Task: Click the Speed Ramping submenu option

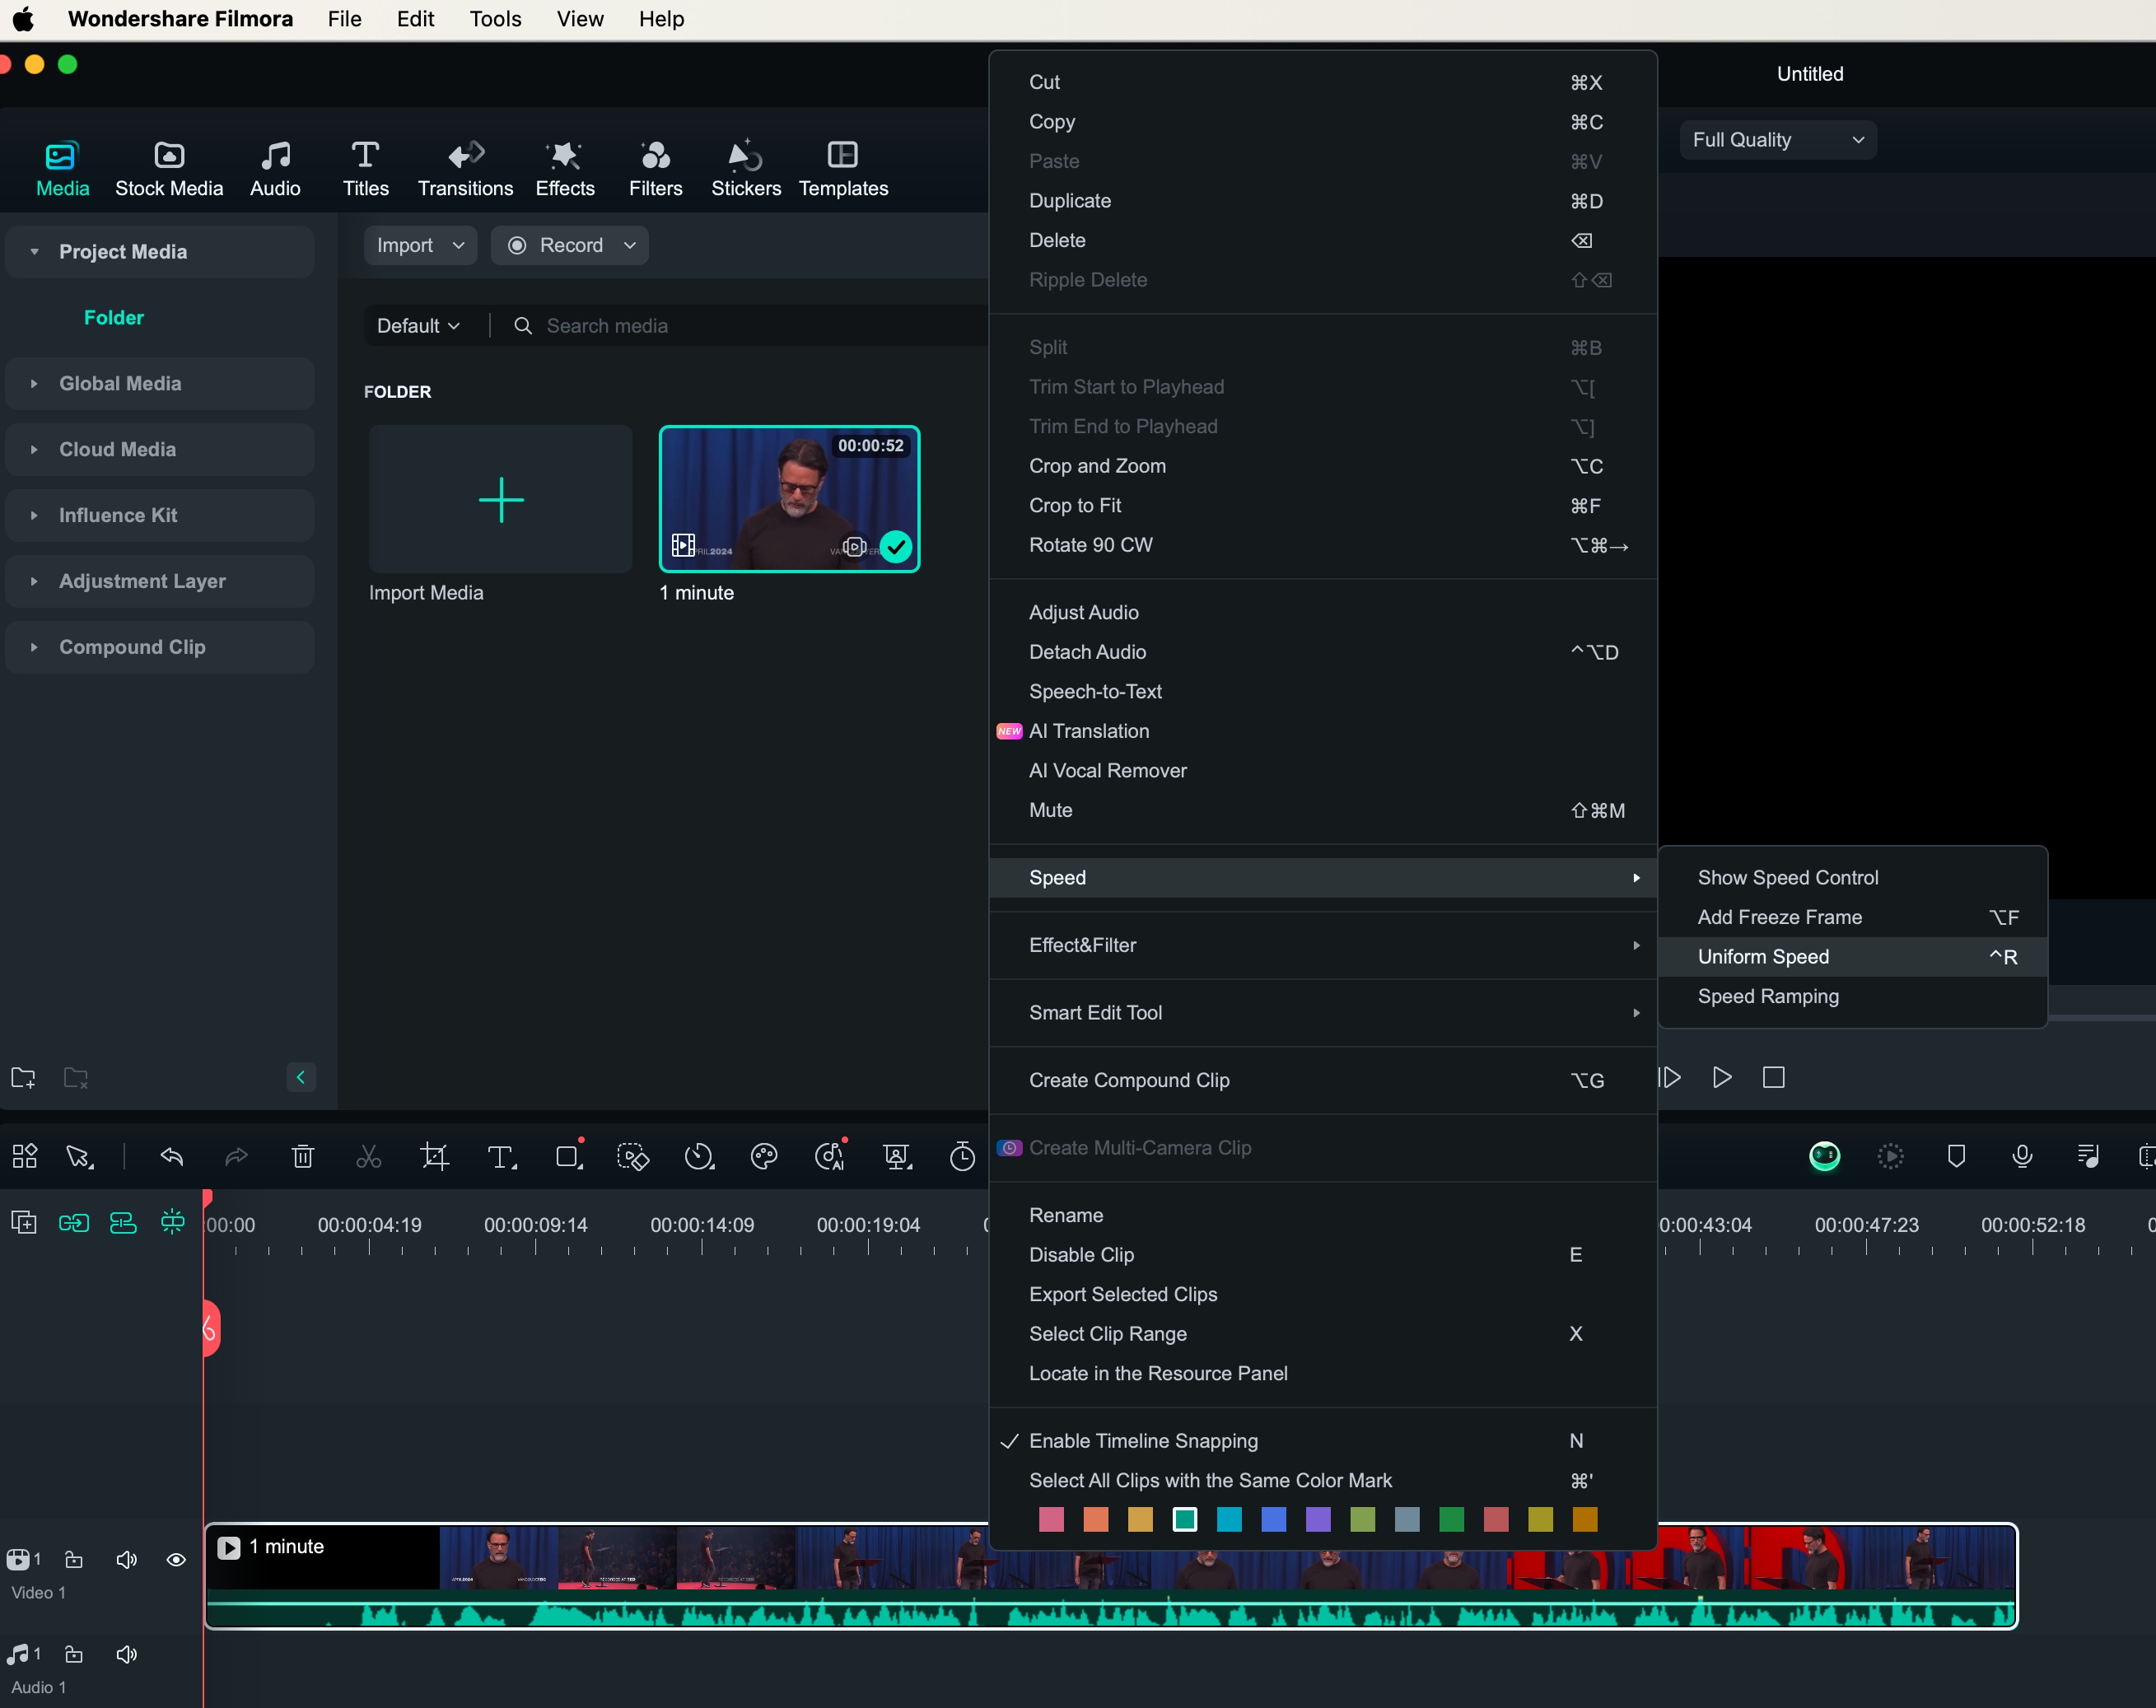Action: [x=1767, y=996]
